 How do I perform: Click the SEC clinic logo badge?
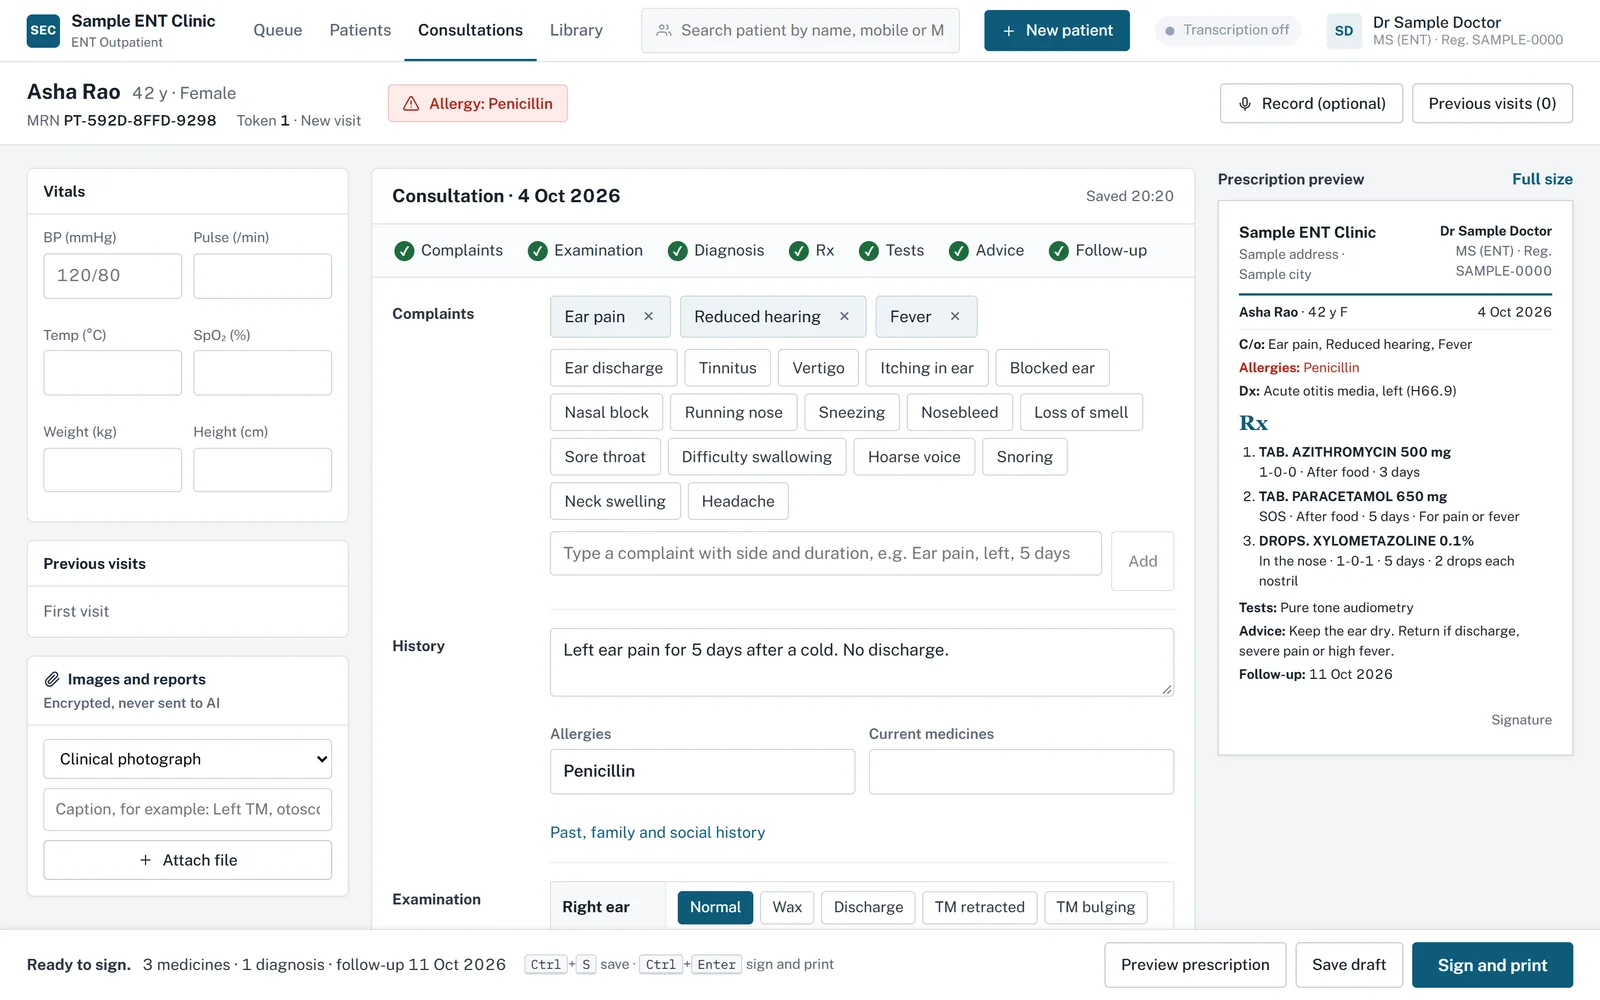click(x=43, y=31)
